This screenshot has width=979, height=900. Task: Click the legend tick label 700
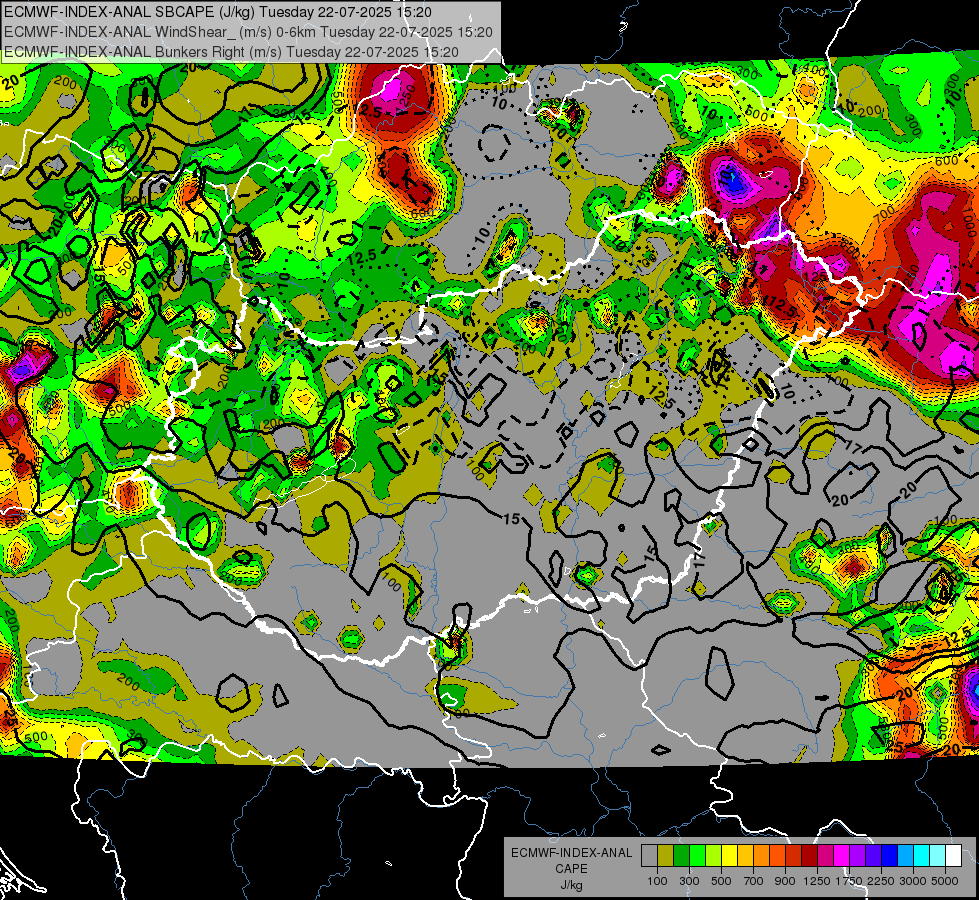point(754,881)
